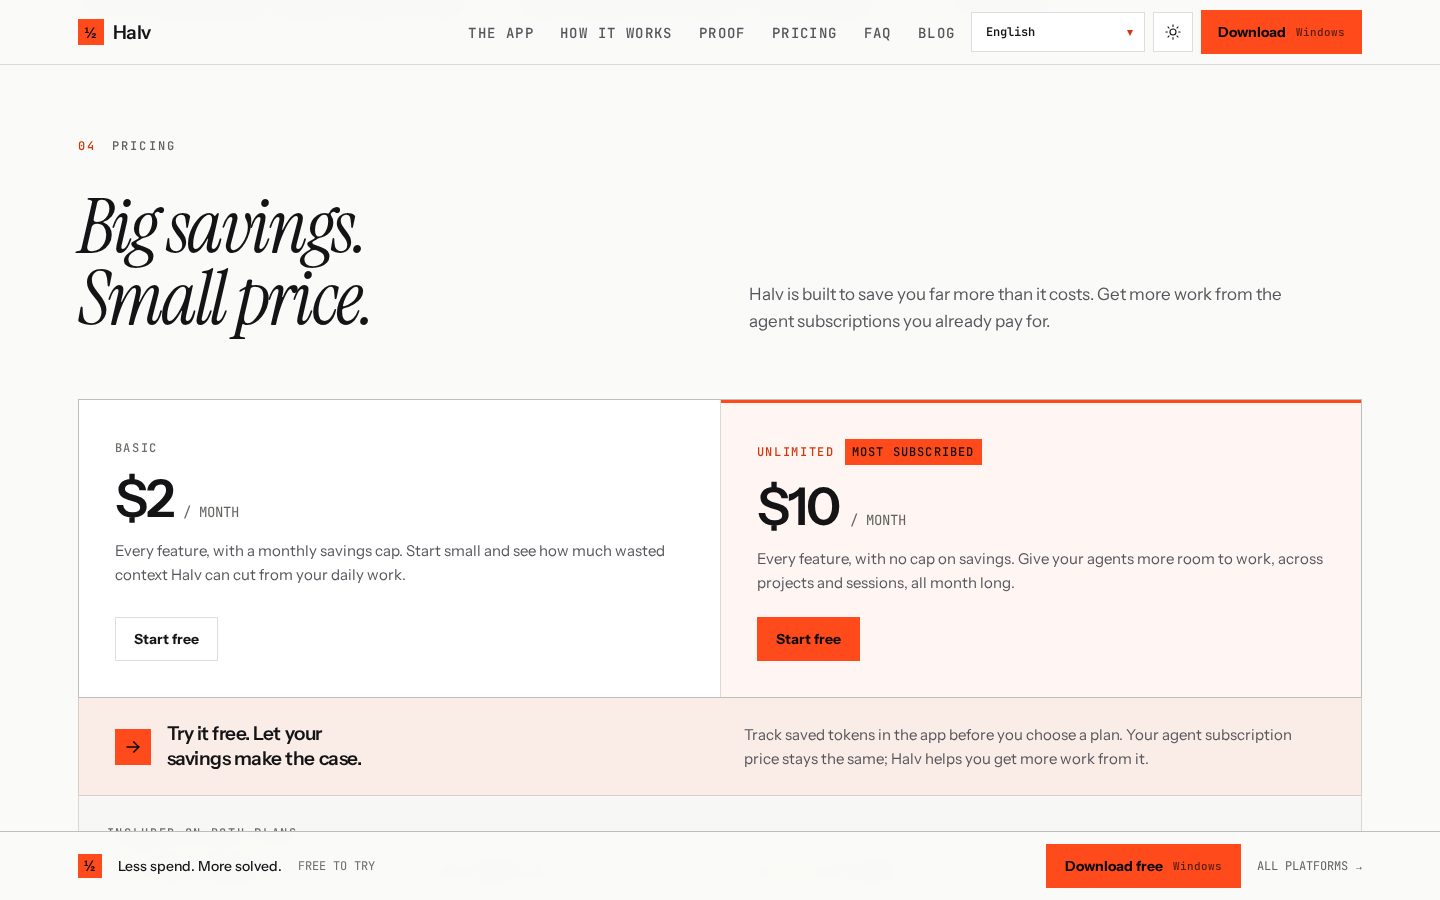Click the Halv half-mark icon in bottom bar
This screenshot has width=1440, height=900.
[x=90, y=866]
